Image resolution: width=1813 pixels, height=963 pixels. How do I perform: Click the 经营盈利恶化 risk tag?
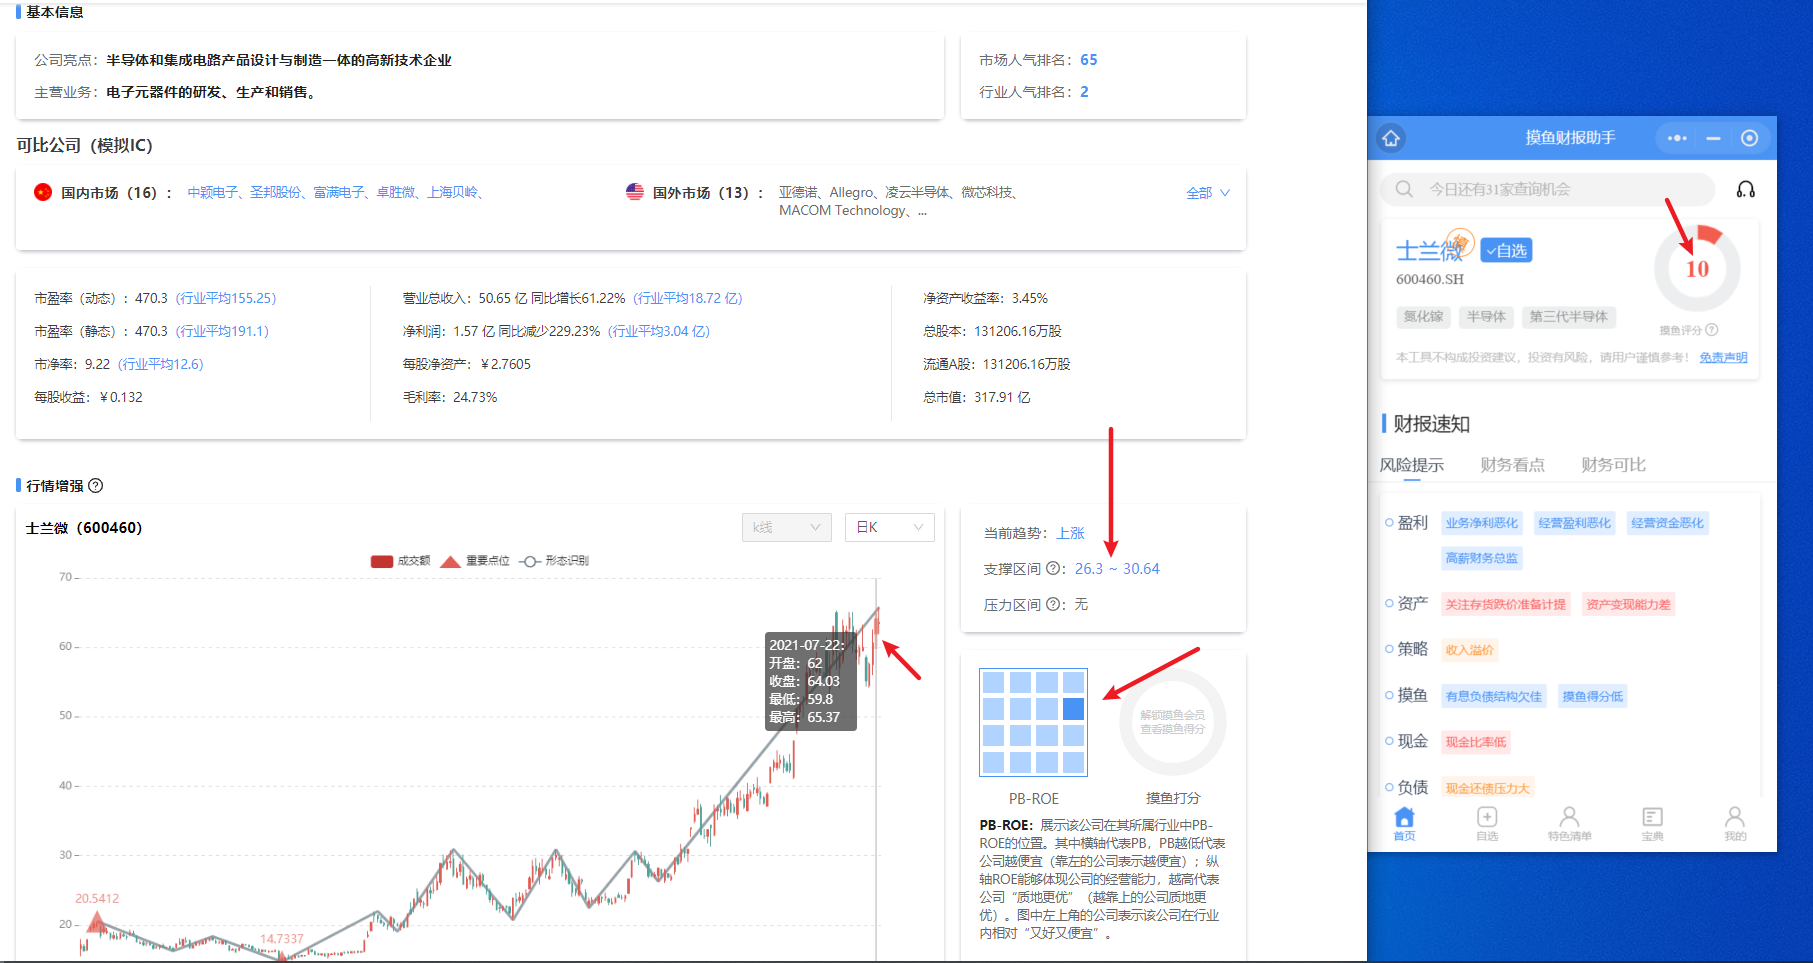click(1574, 523)
